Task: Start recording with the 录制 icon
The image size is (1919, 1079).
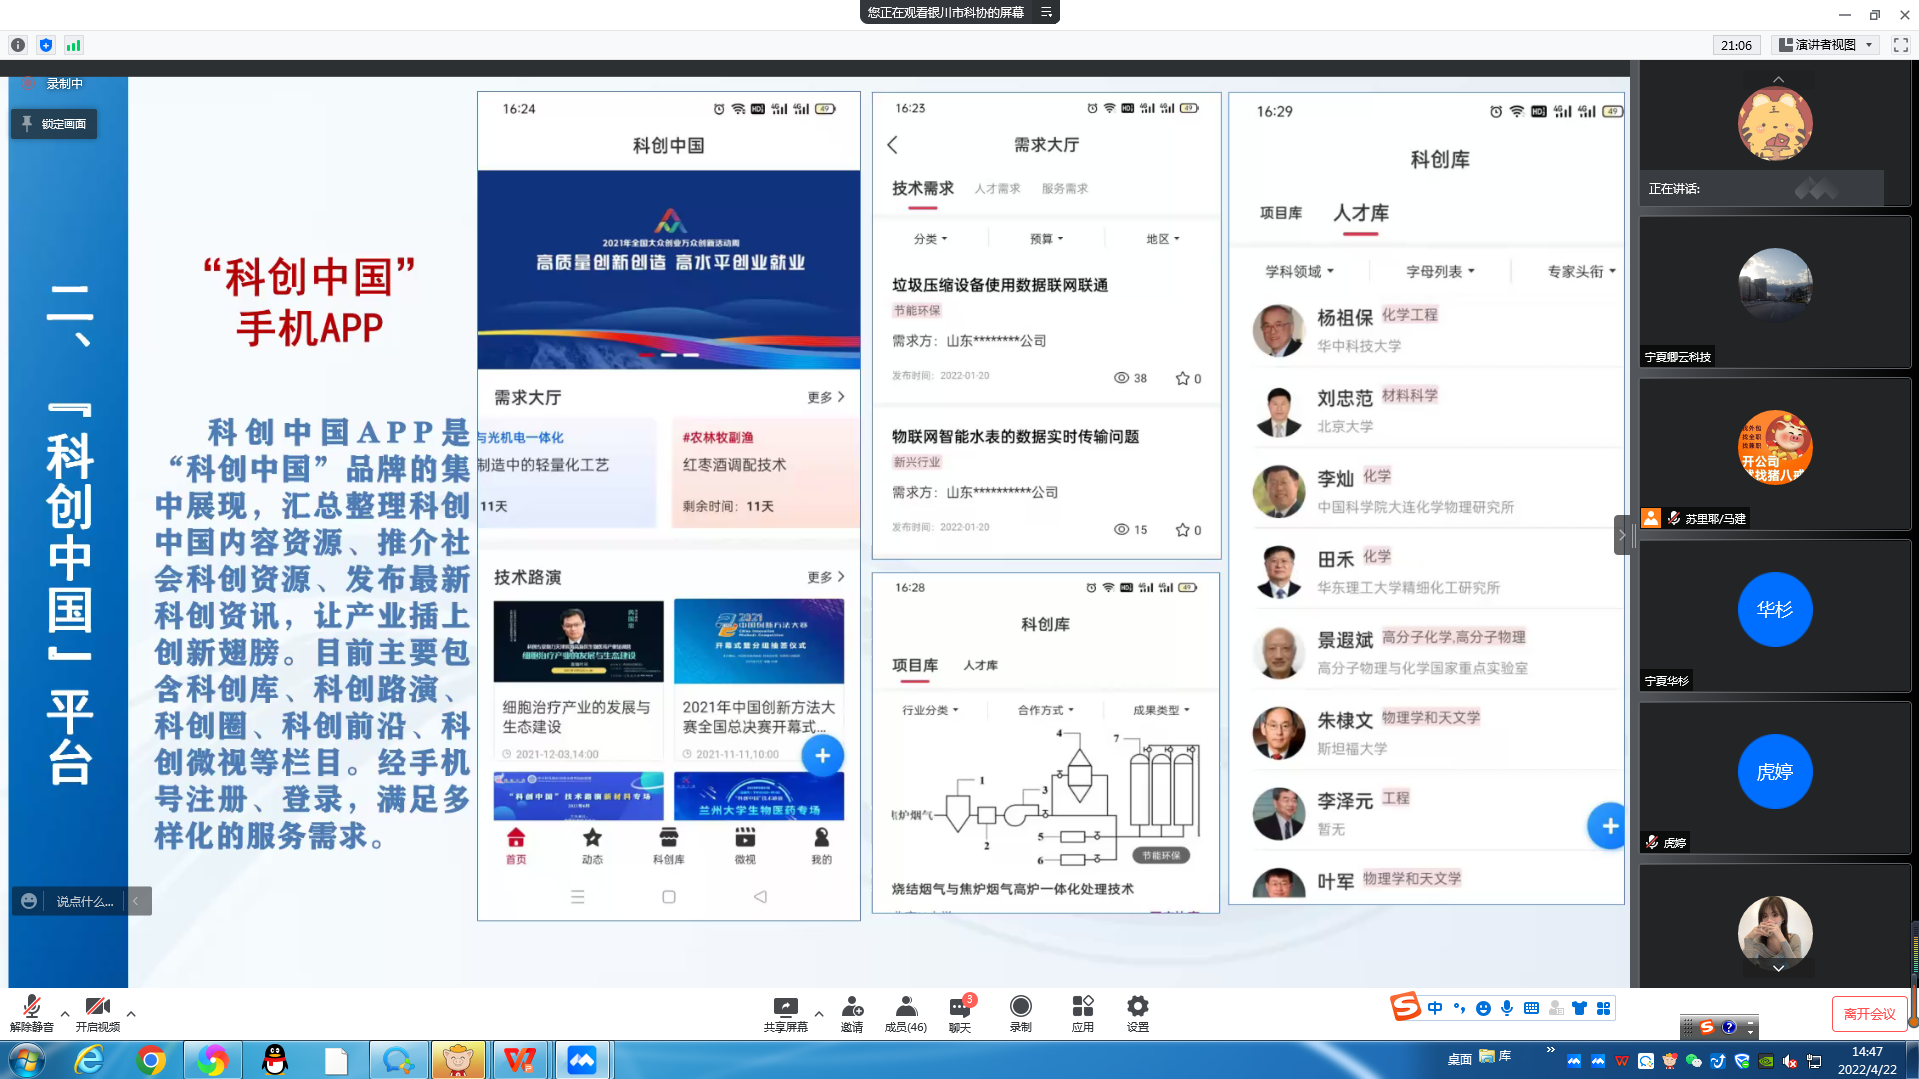Action: coord(1020,1012)
